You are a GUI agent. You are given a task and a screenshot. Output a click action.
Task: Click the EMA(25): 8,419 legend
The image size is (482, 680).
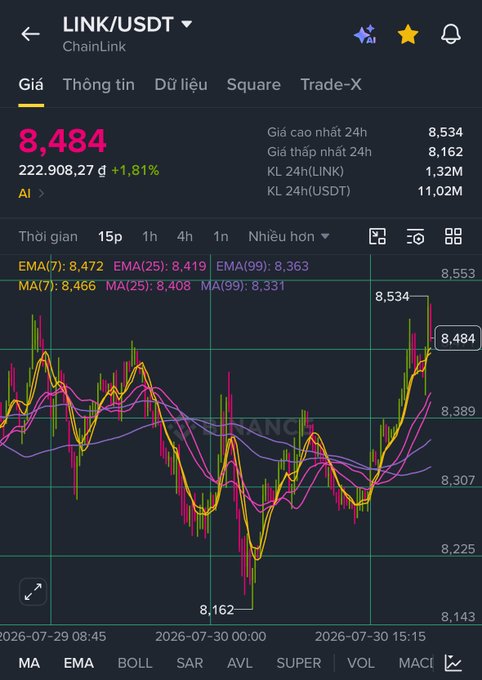(x=160, y=266)
